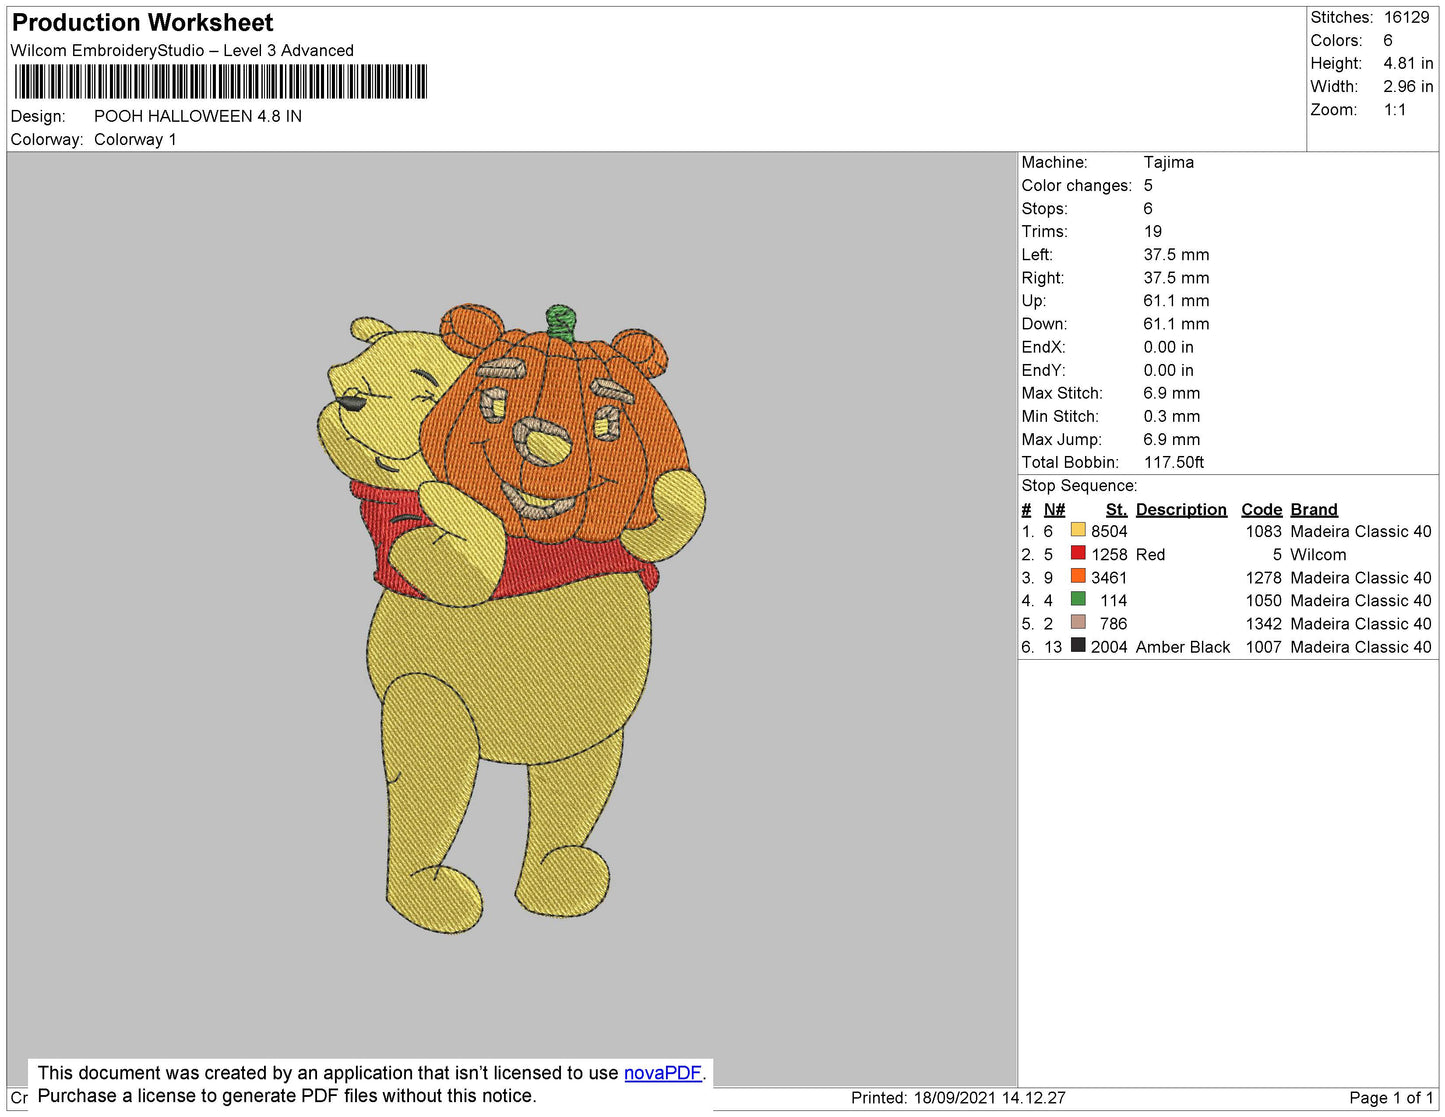
Task: Click the Amber Black color swatch
Action: pos(1078,645)
